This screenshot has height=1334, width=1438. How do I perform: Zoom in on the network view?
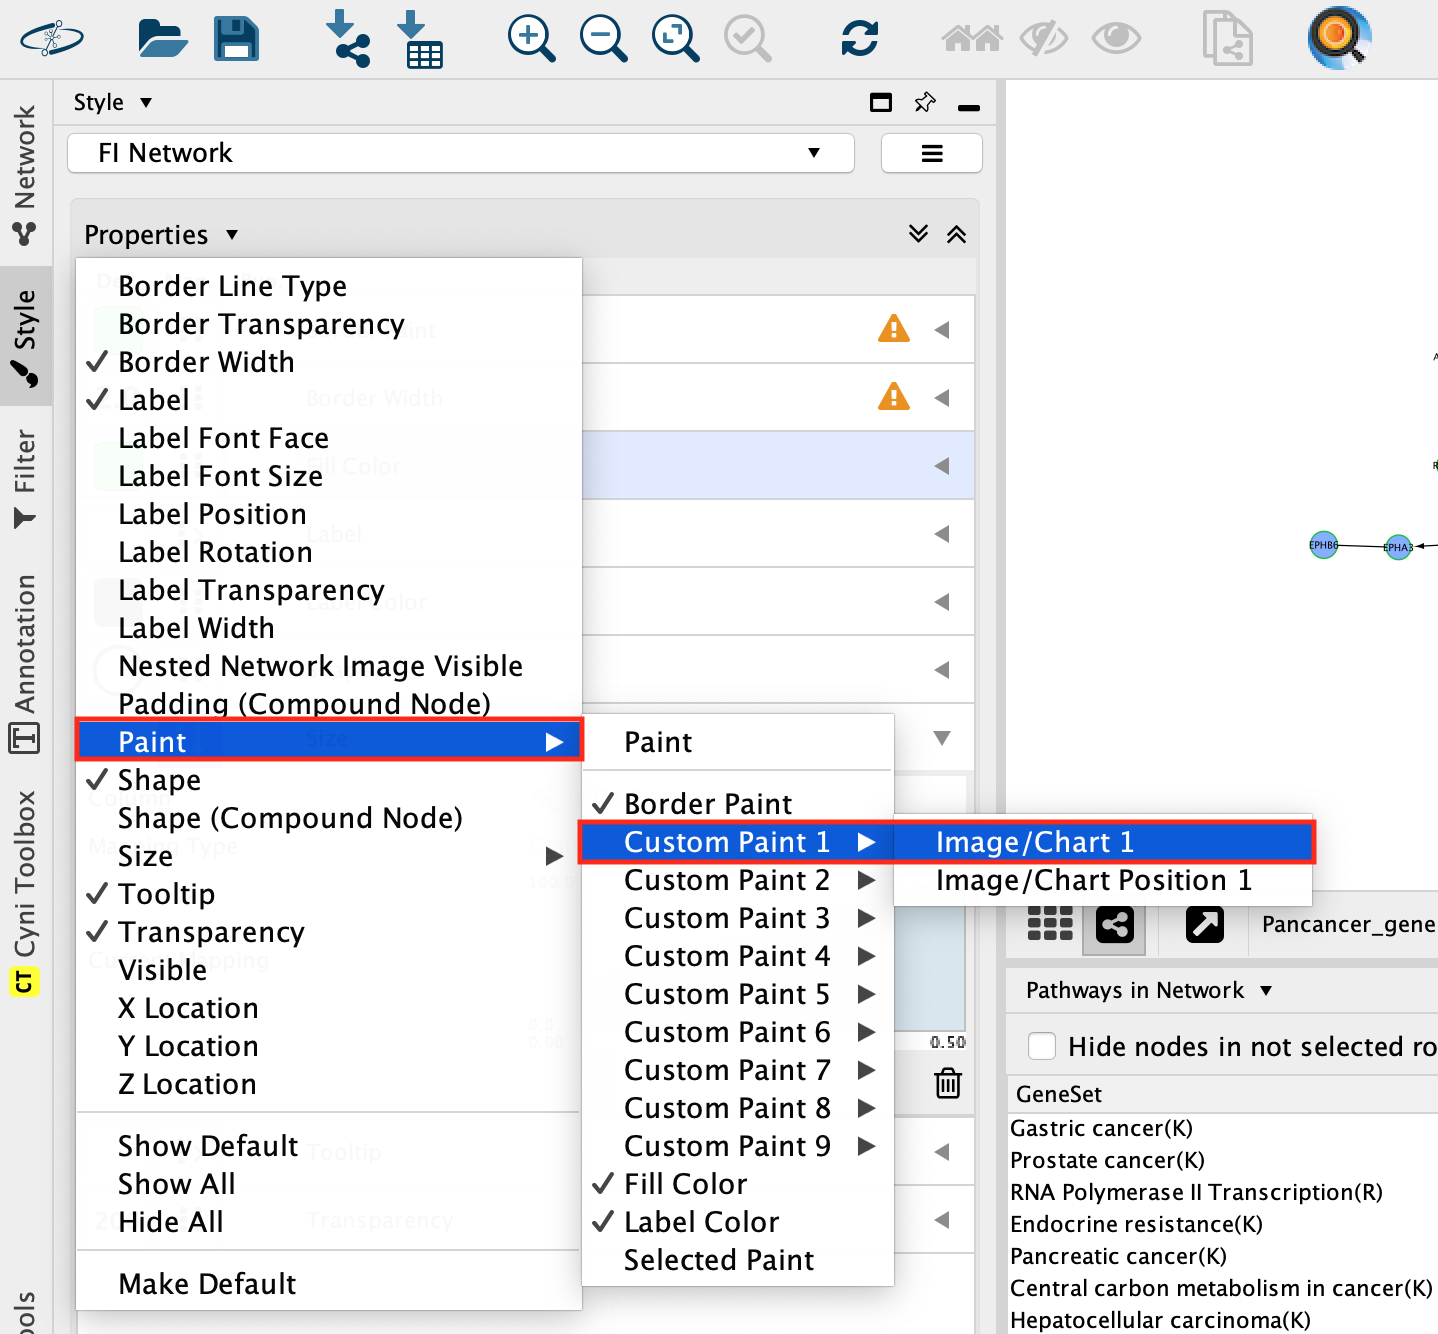(x=531, y=39)
